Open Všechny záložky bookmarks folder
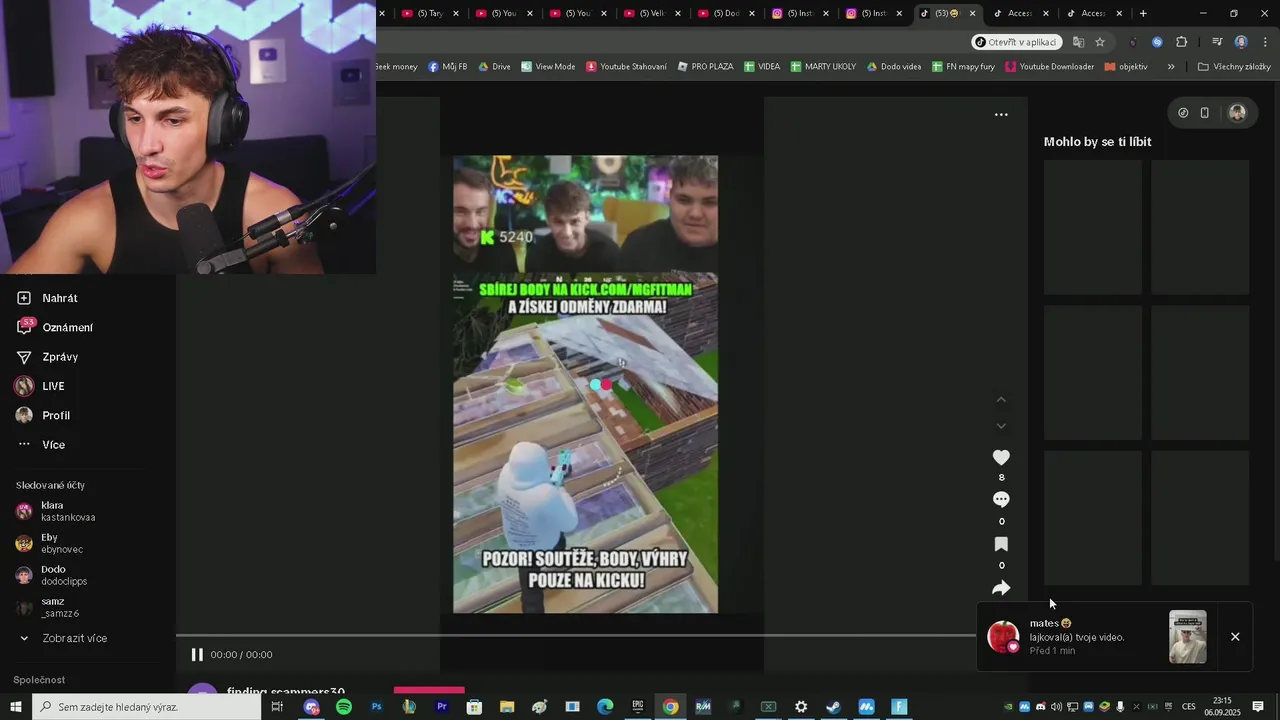Viewport: 1280px width, 720px height. tap(1234, 67)
